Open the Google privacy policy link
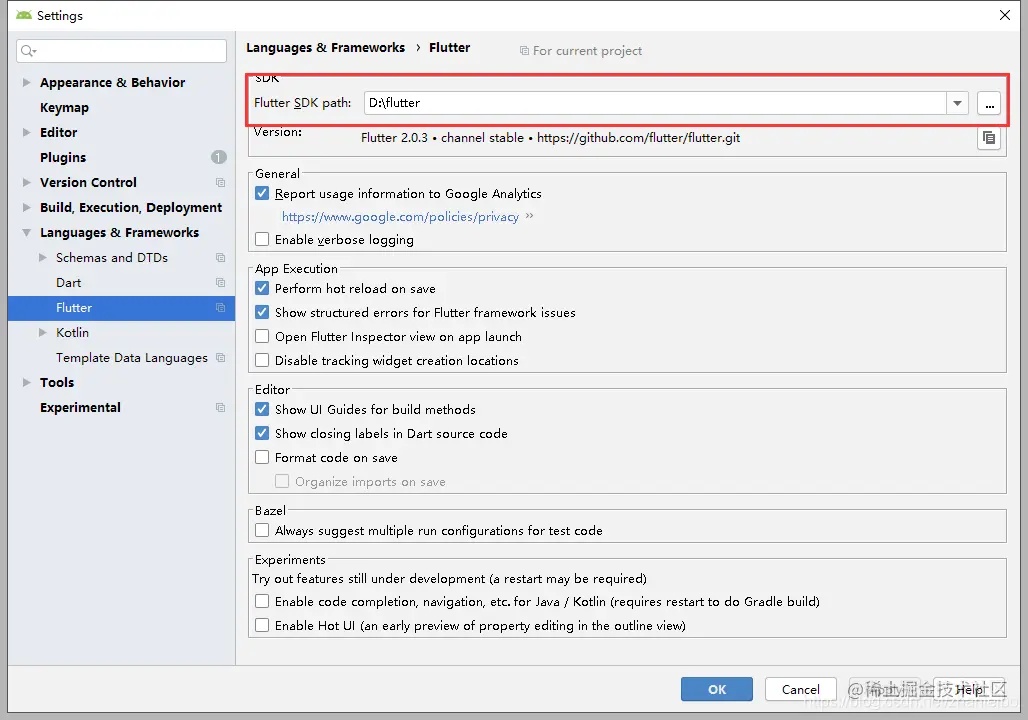1028x720 pixels. [x=400, y=217]
